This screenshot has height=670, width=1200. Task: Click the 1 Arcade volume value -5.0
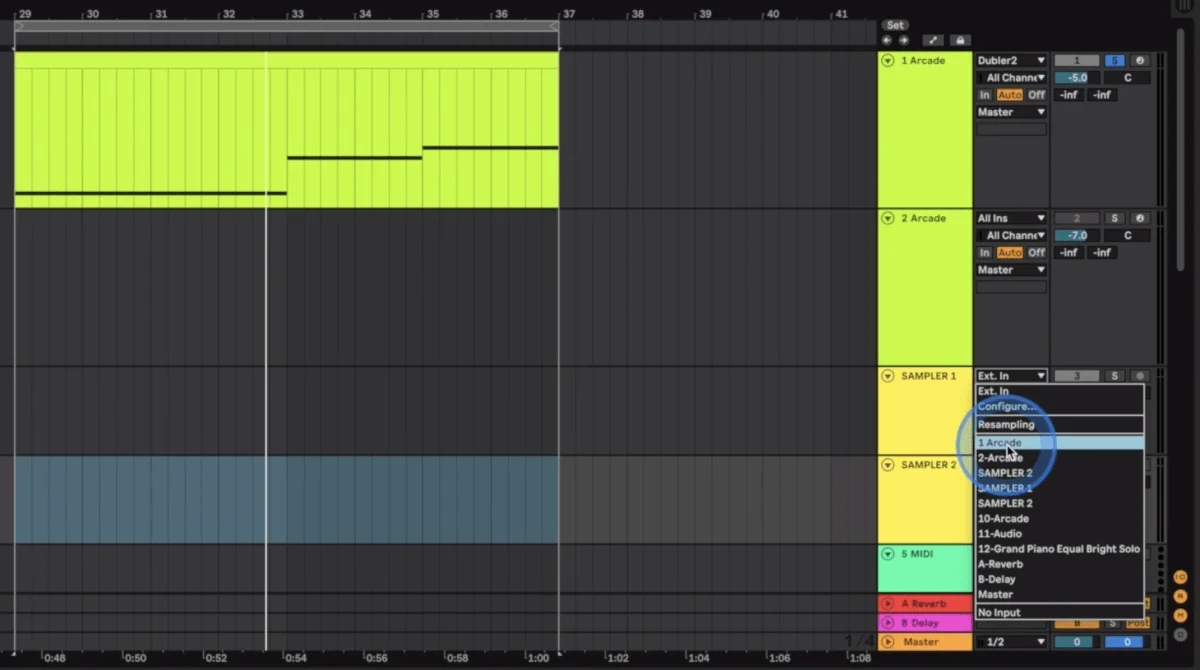point(1077,78)
